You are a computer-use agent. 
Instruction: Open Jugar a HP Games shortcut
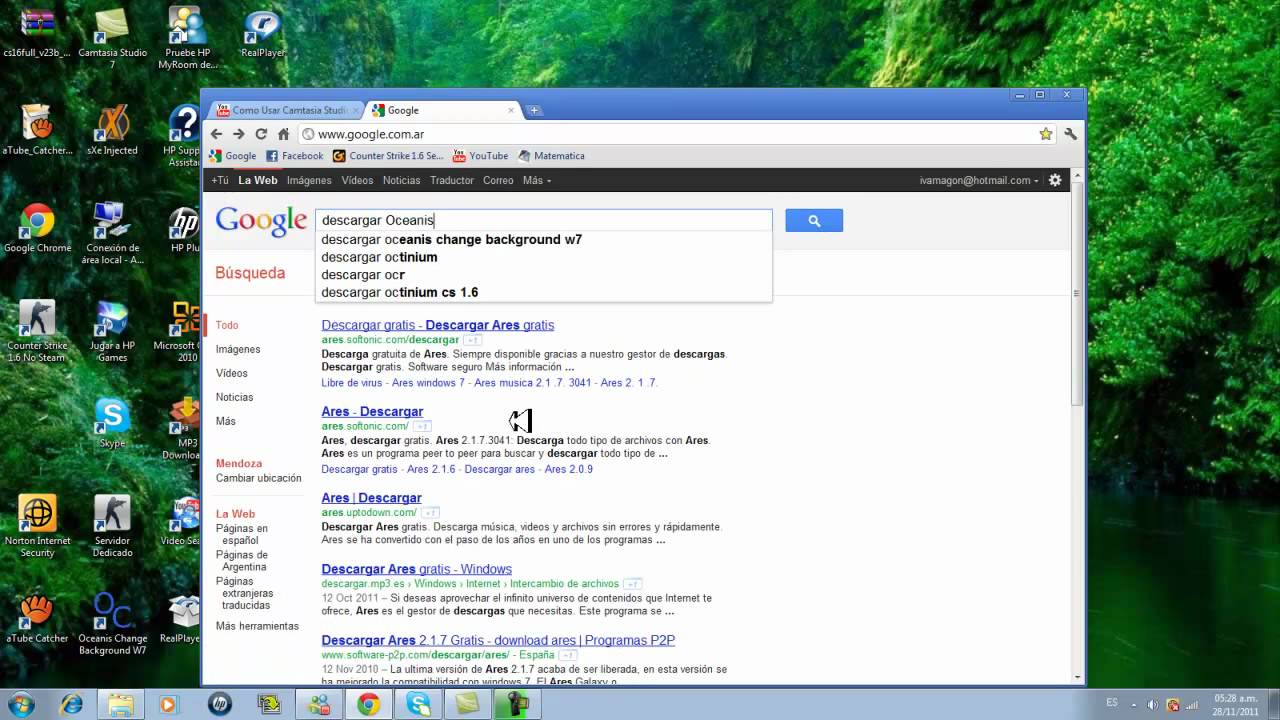pos(112,332)
